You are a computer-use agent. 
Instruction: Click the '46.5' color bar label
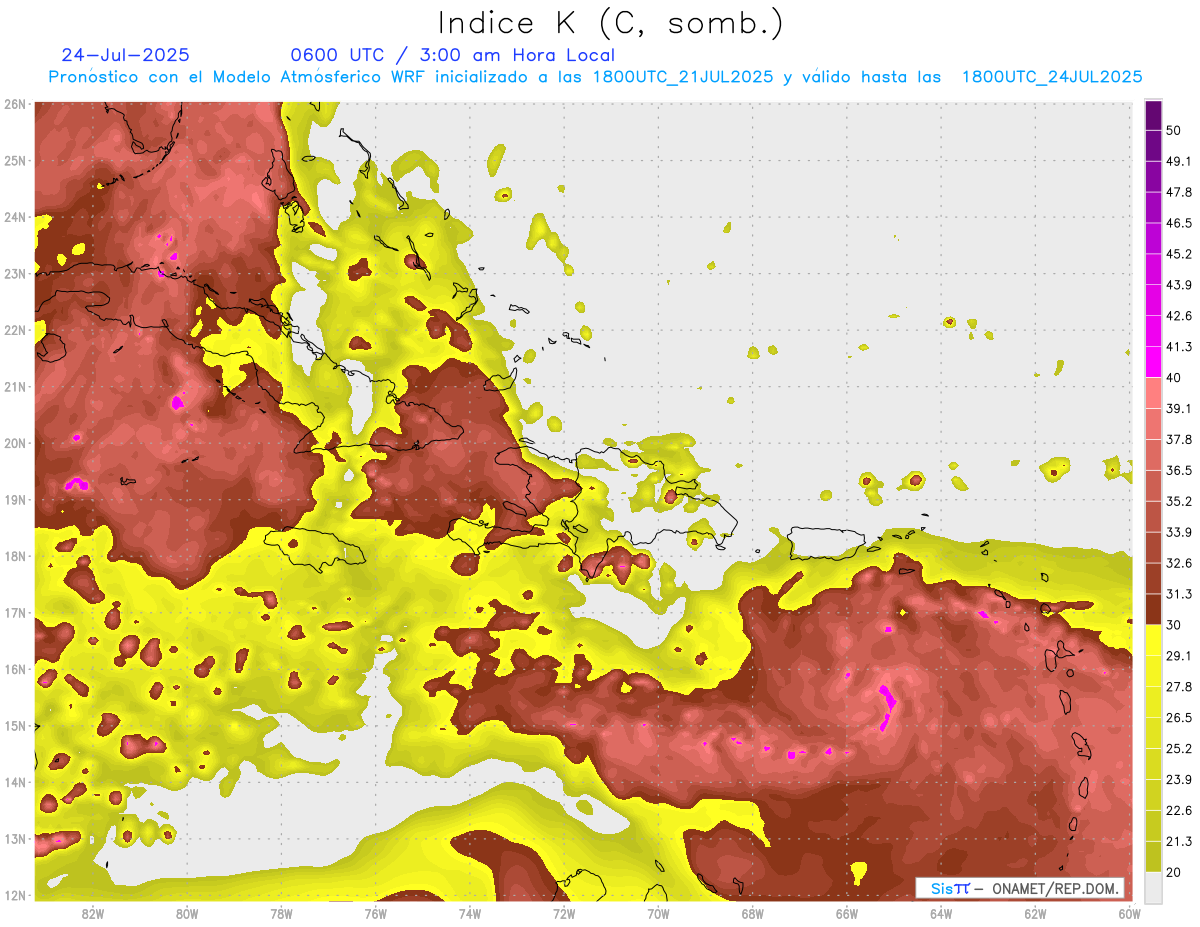1178,223
